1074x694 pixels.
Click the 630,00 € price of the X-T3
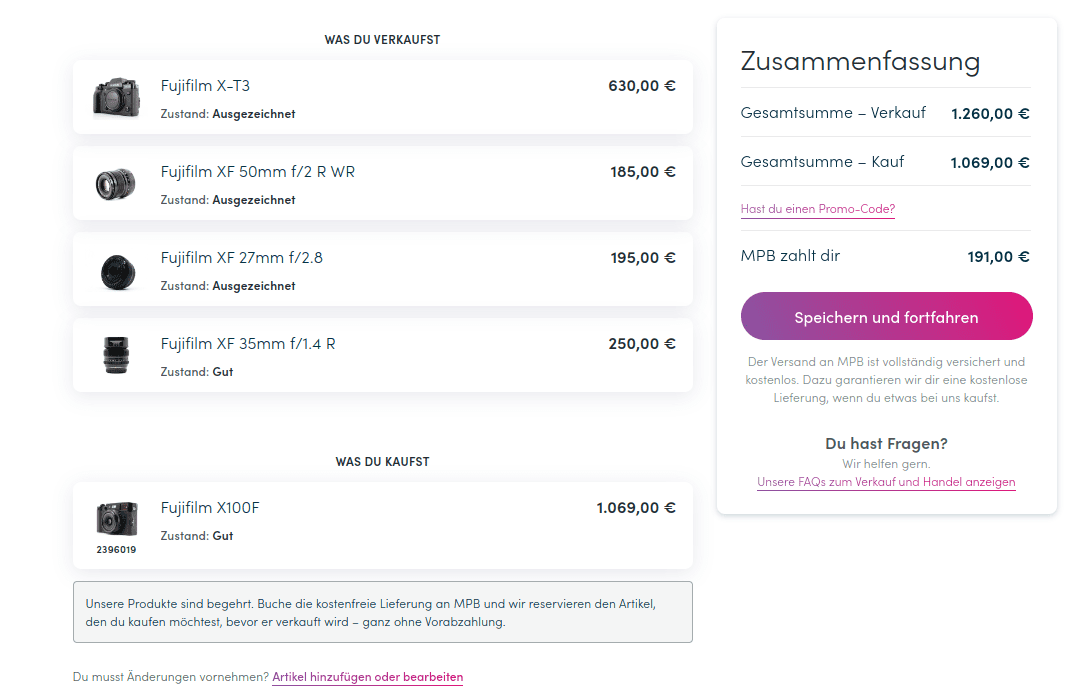coord(642,86)
